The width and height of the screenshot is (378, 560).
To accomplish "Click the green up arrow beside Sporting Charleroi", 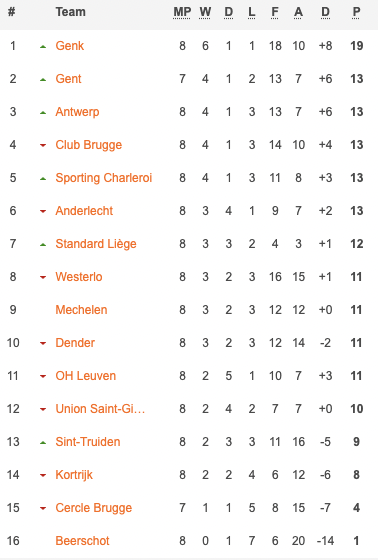I will pos(43,178).
